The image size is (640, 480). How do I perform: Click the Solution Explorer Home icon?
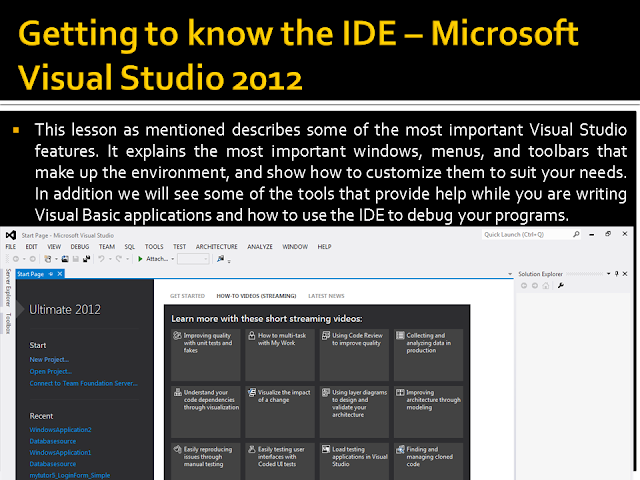click(x=546, y=286)
